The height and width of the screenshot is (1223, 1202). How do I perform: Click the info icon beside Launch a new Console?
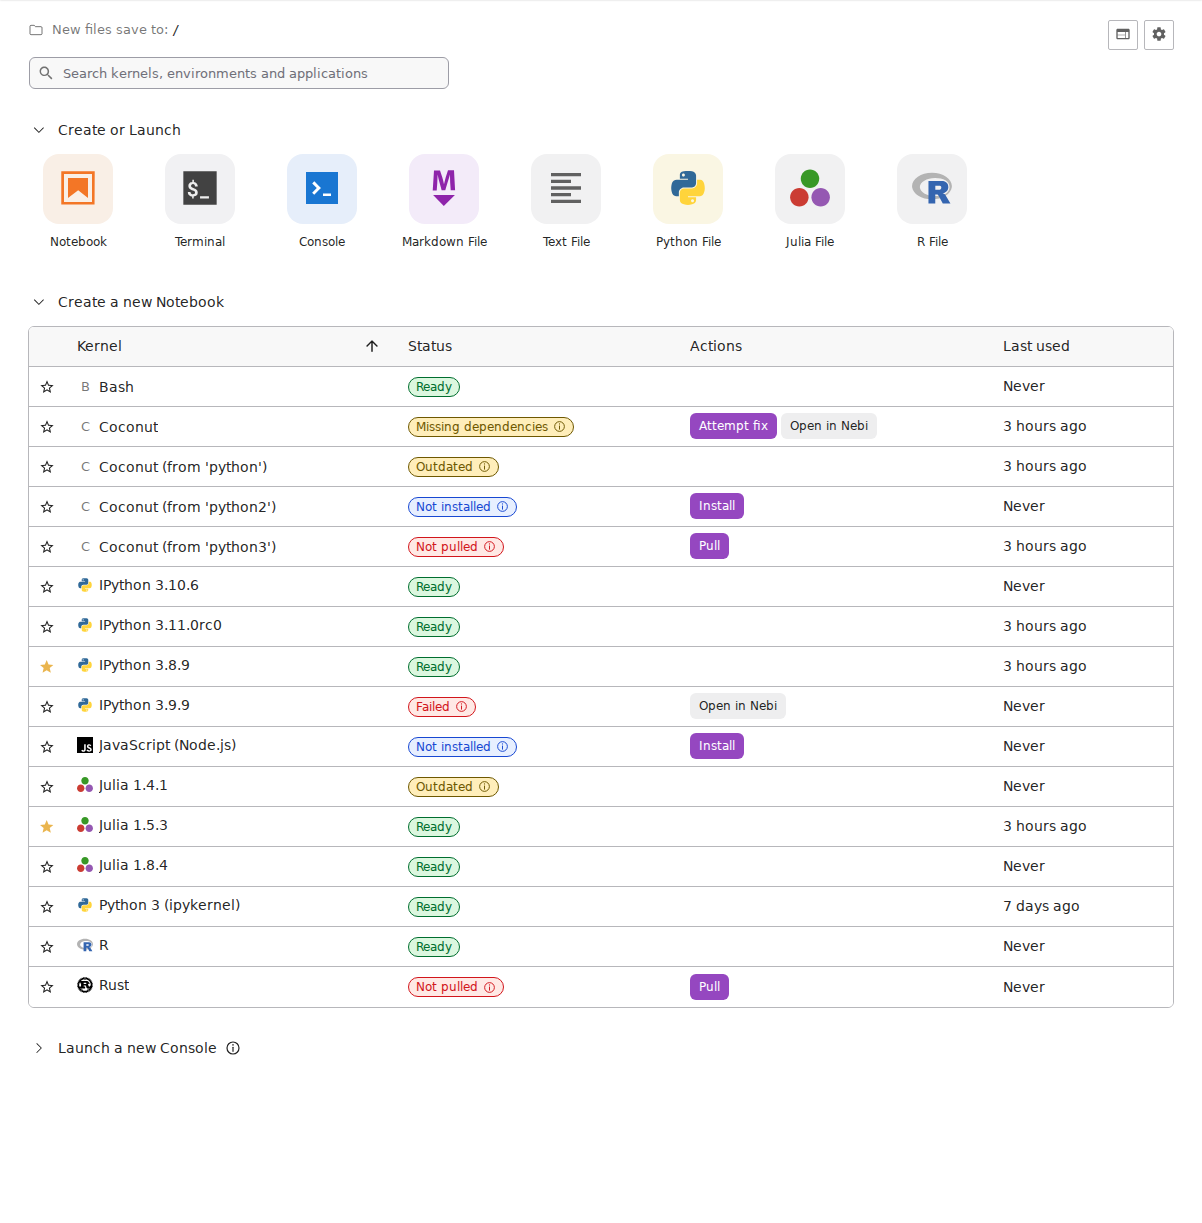pos(233,1048)
